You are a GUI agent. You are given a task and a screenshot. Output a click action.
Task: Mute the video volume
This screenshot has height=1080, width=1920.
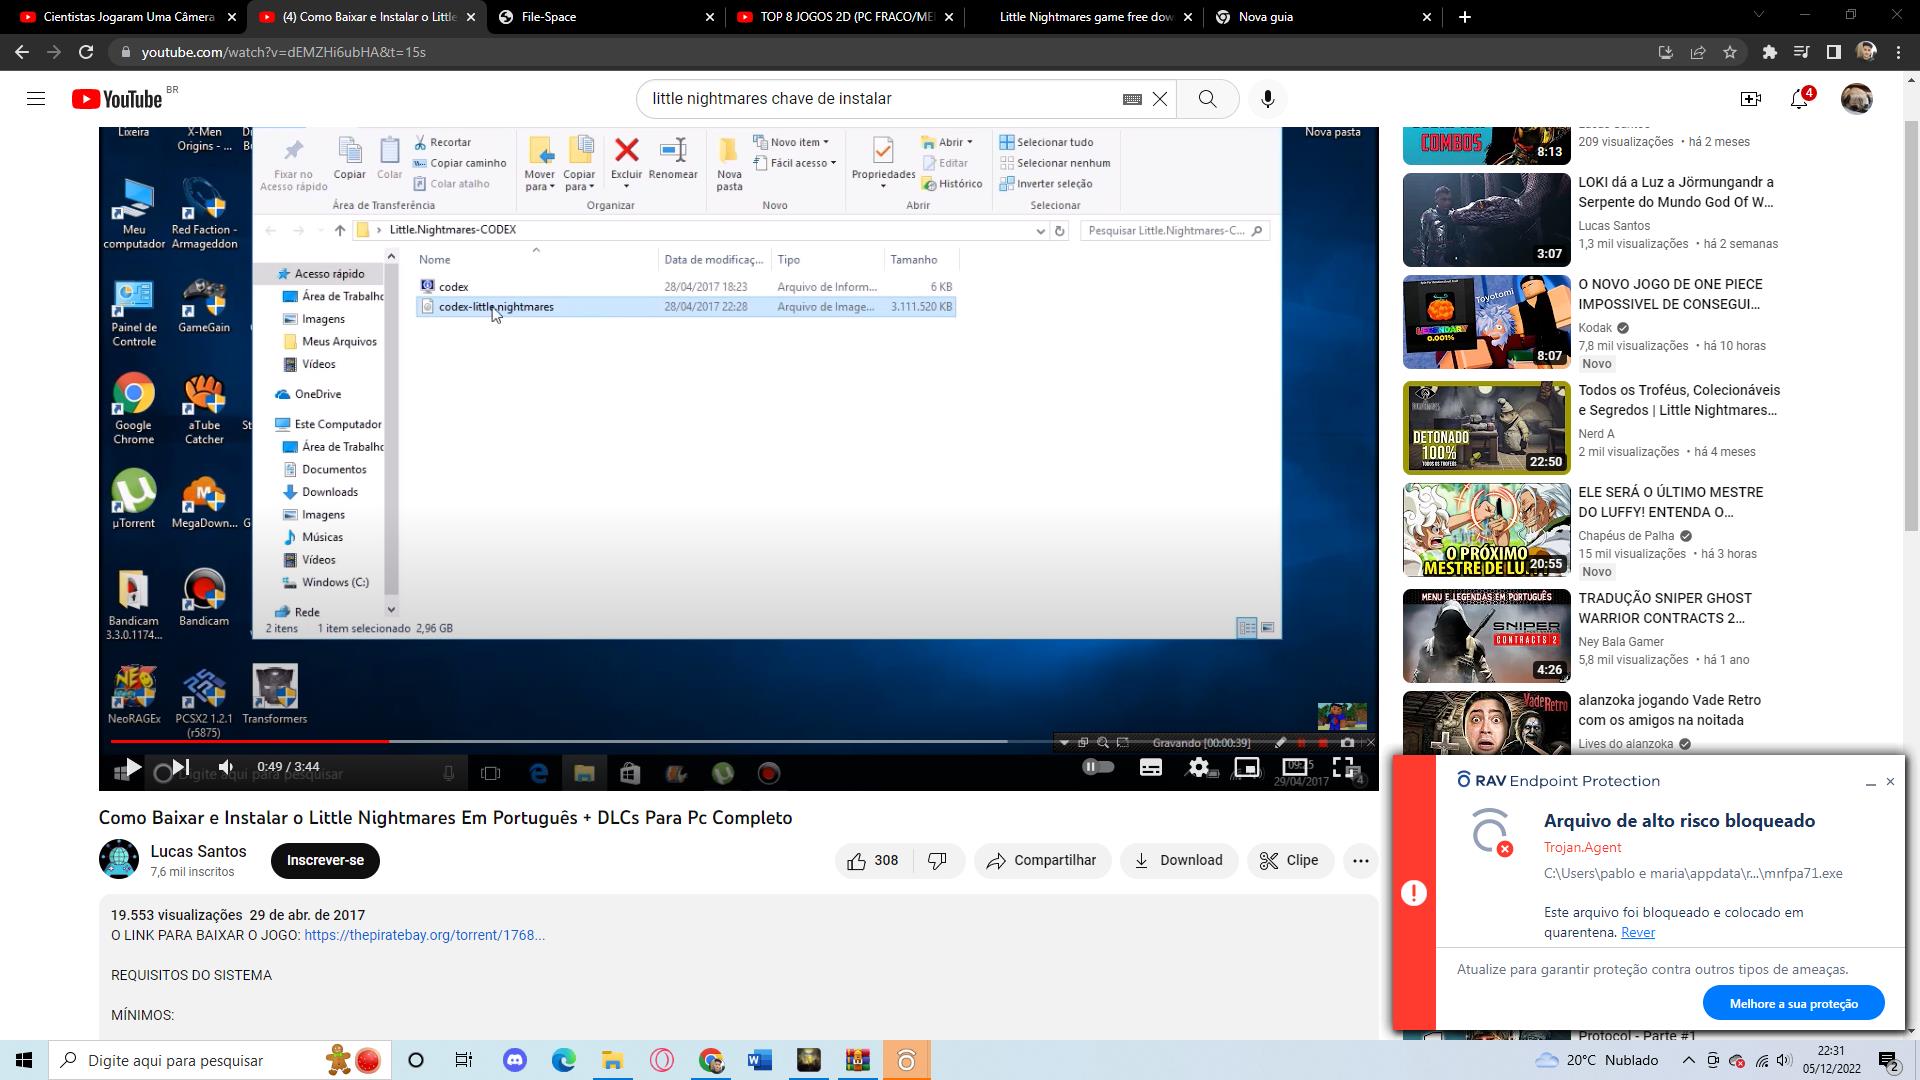227,767
